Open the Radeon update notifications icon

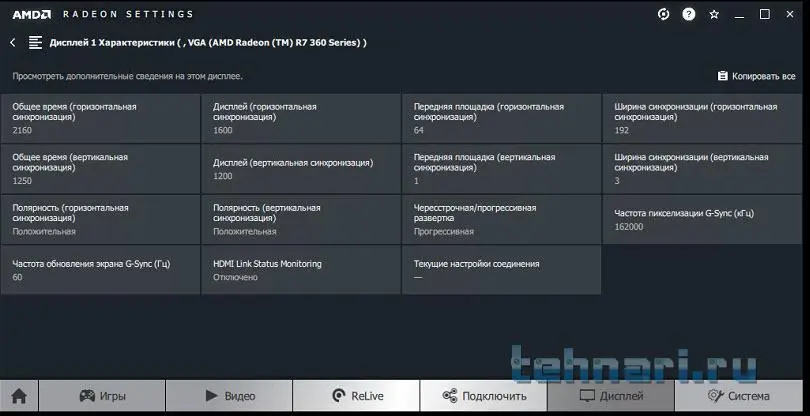pos(663,14)
